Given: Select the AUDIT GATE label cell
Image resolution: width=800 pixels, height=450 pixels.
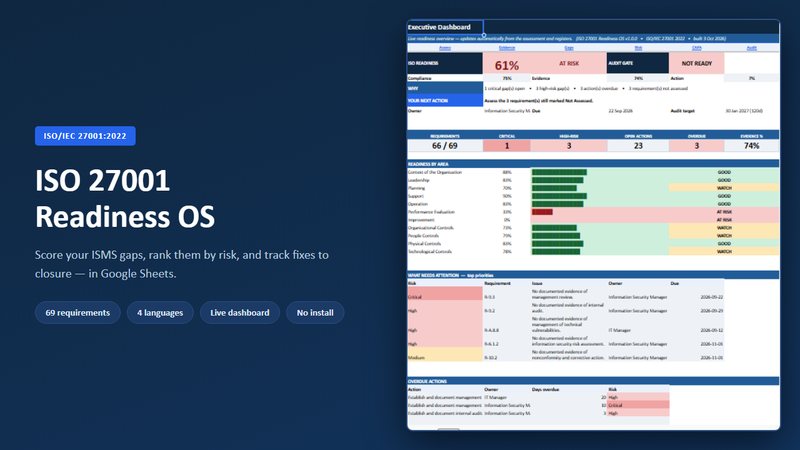Looking at the screenshot, I should [638, 63].
